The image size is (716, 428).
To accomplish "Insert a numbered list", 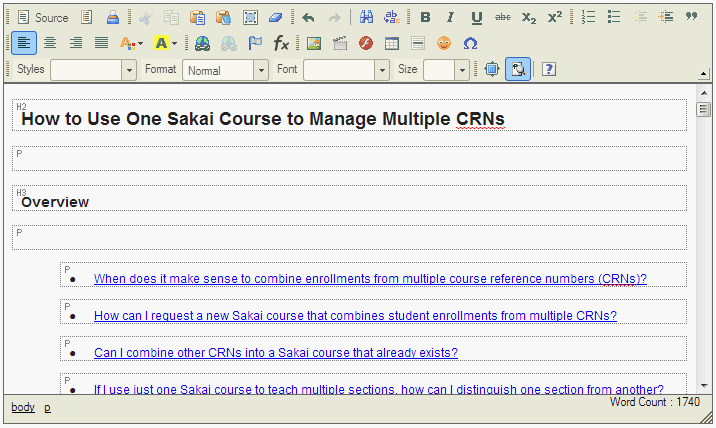I will (588, 18).
